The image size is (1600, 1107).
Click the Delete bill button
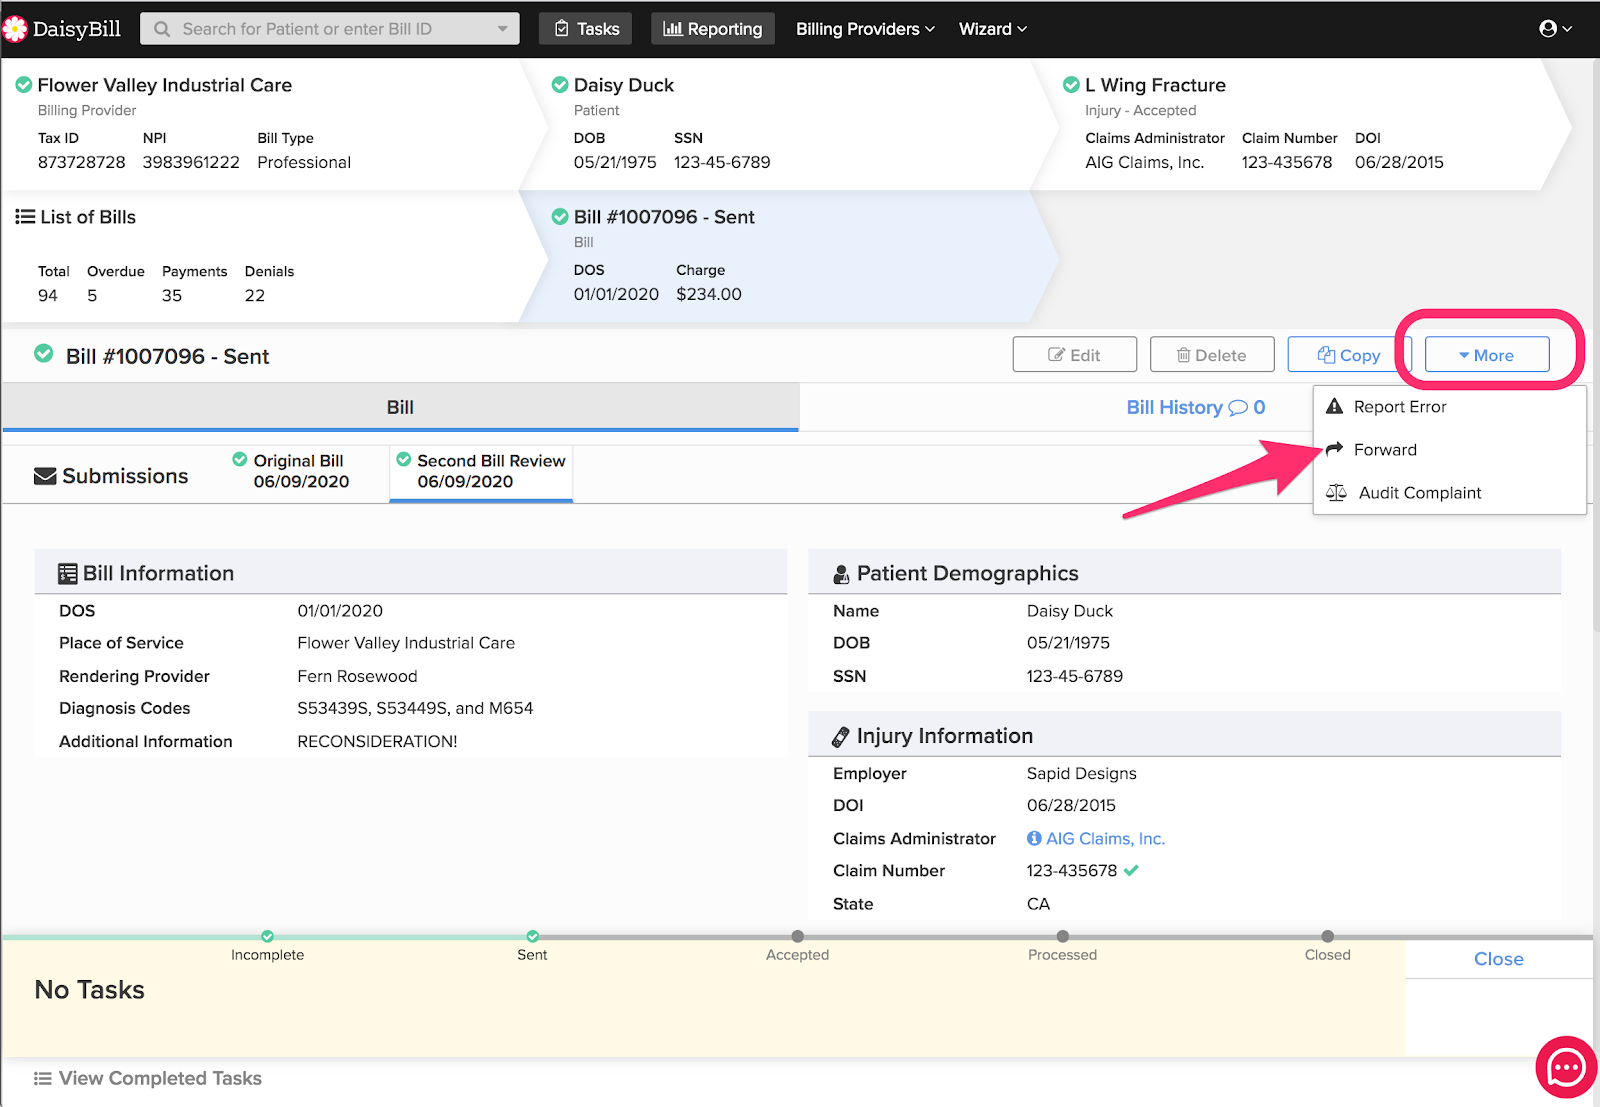pyautogui.click(x=1212, y=355)
